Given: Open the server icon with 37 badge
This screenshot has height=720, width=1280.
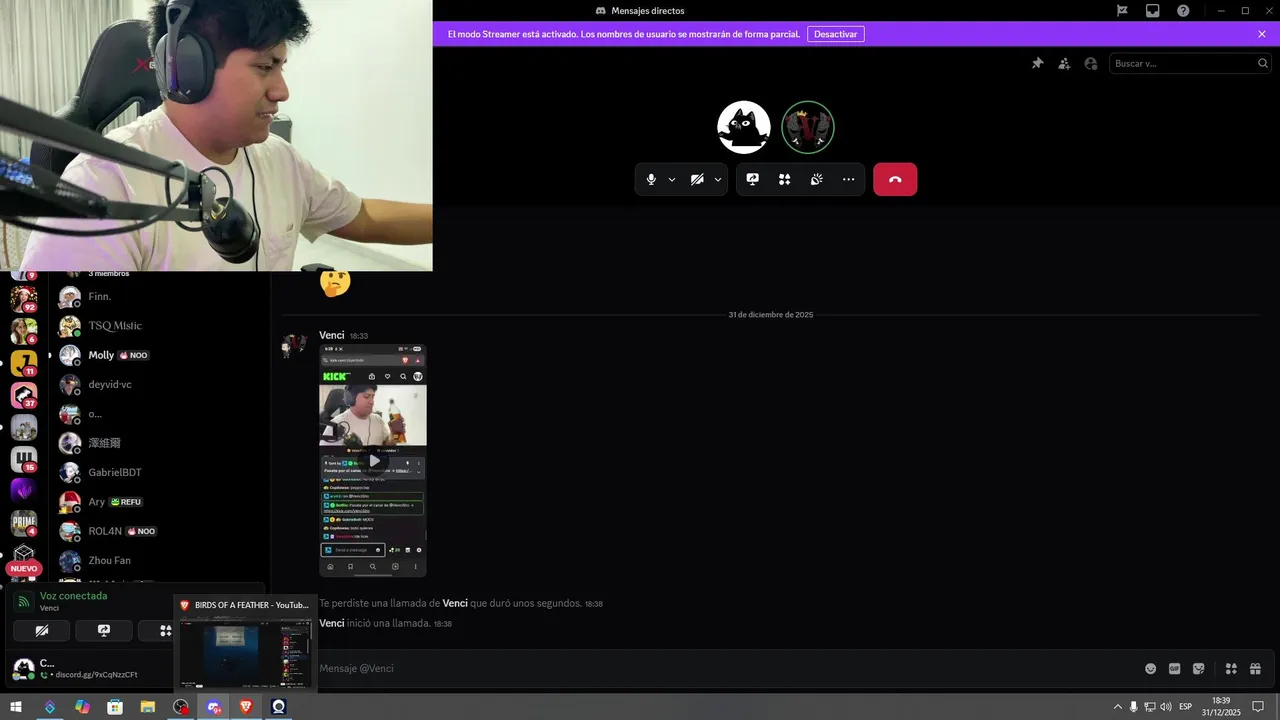Looking at the screenshot, I should click(24, 395).
